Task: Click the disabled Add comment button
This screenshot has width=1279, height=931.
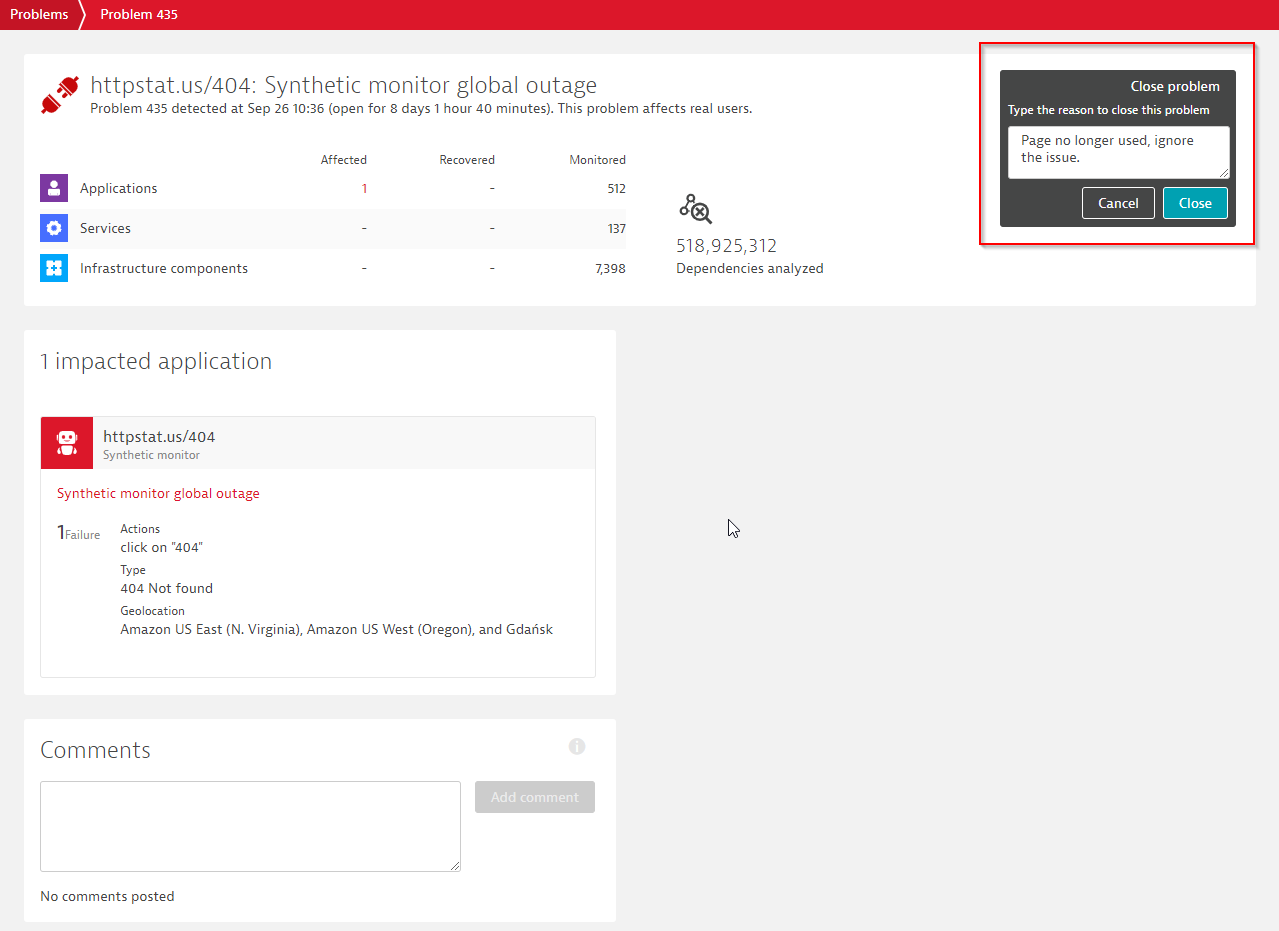Action: [x=535, y=797]
